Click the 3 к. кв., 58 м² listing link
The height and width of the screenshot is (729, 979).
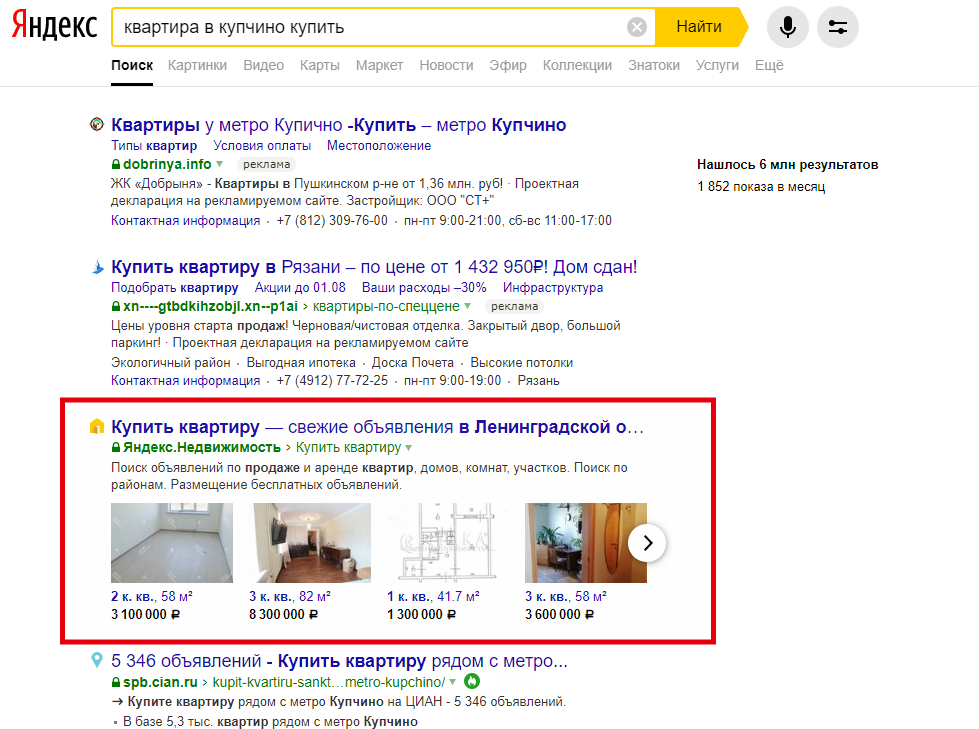(566, 596)
